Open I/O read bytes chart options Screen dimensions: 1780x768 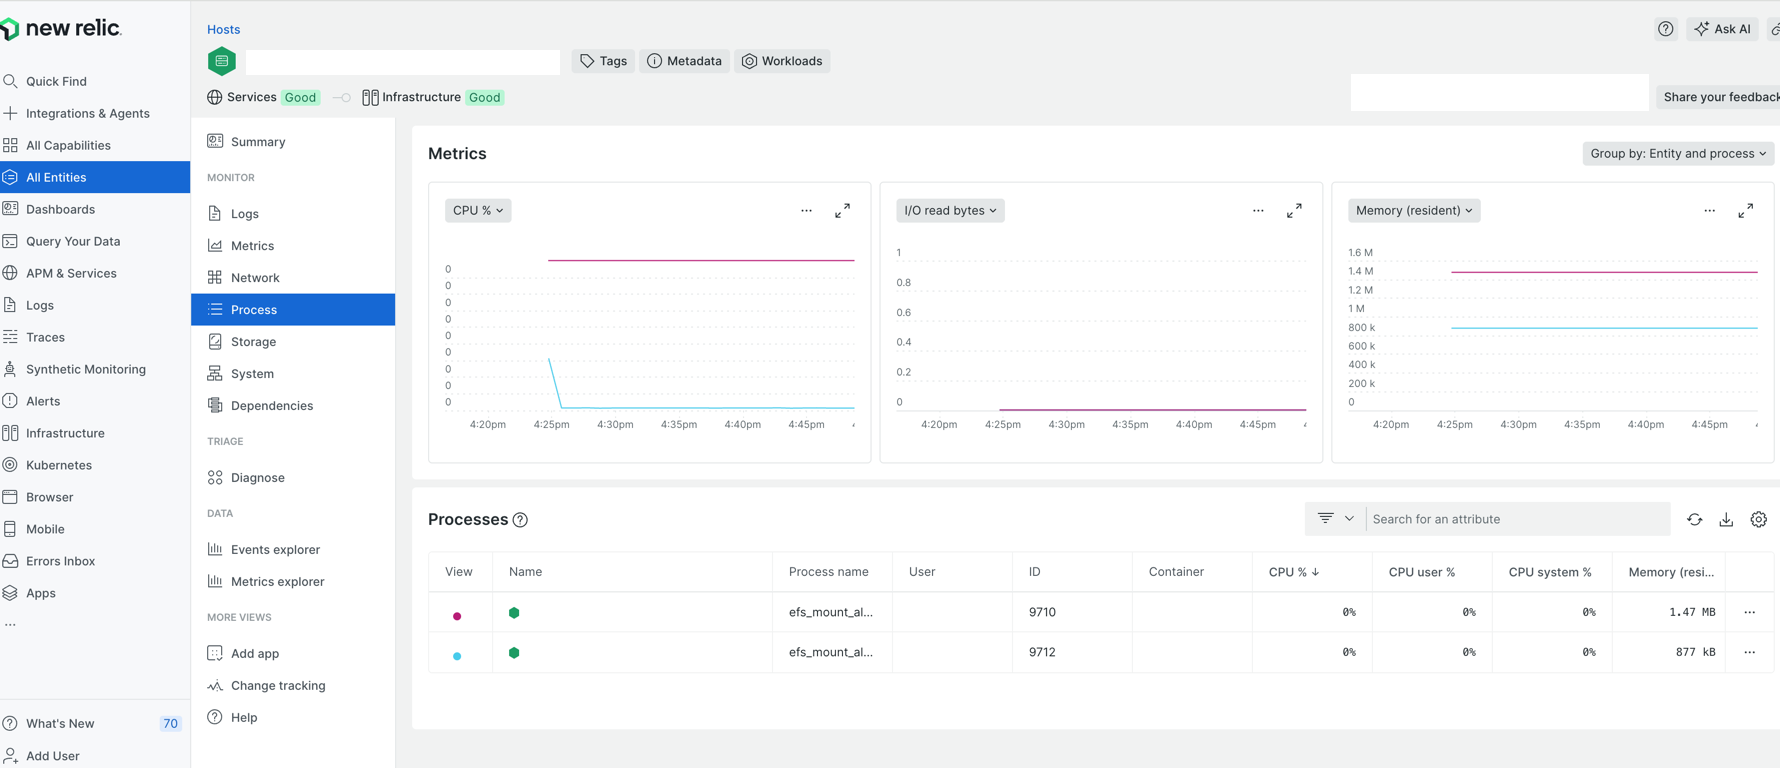(1258, 210)
